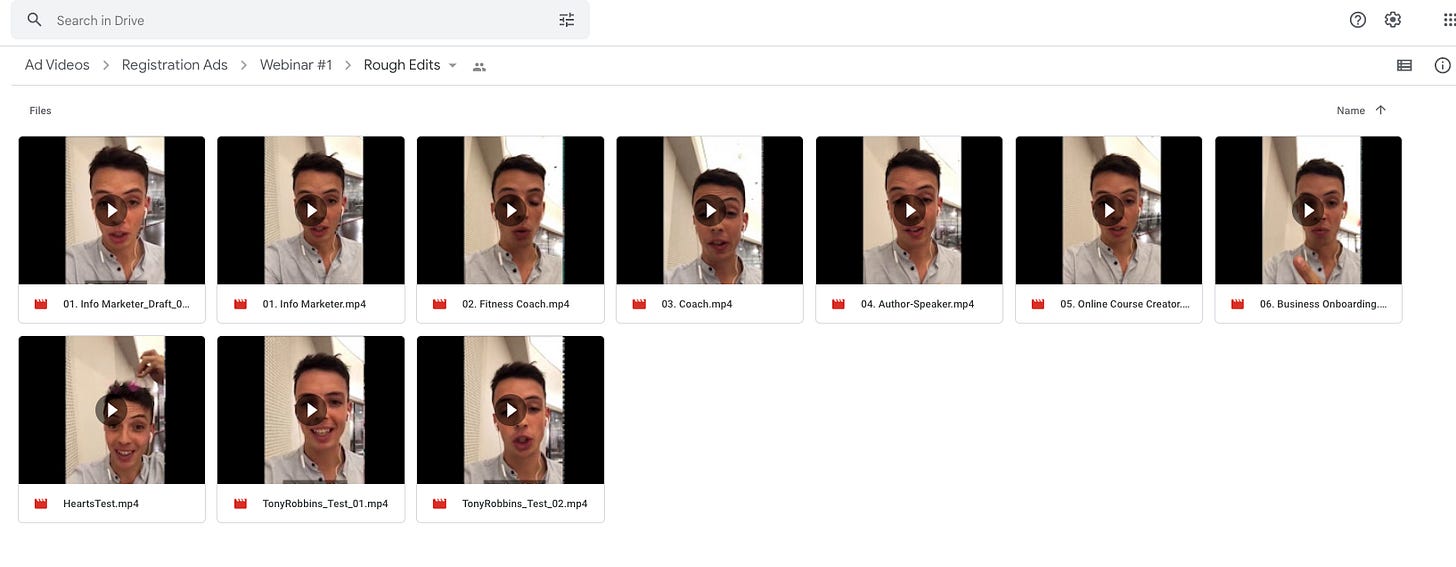The width and height of the screenshot is (1456, 567).
Task: Reverse sort direction arrow
Action: [x=1381, y=110]
